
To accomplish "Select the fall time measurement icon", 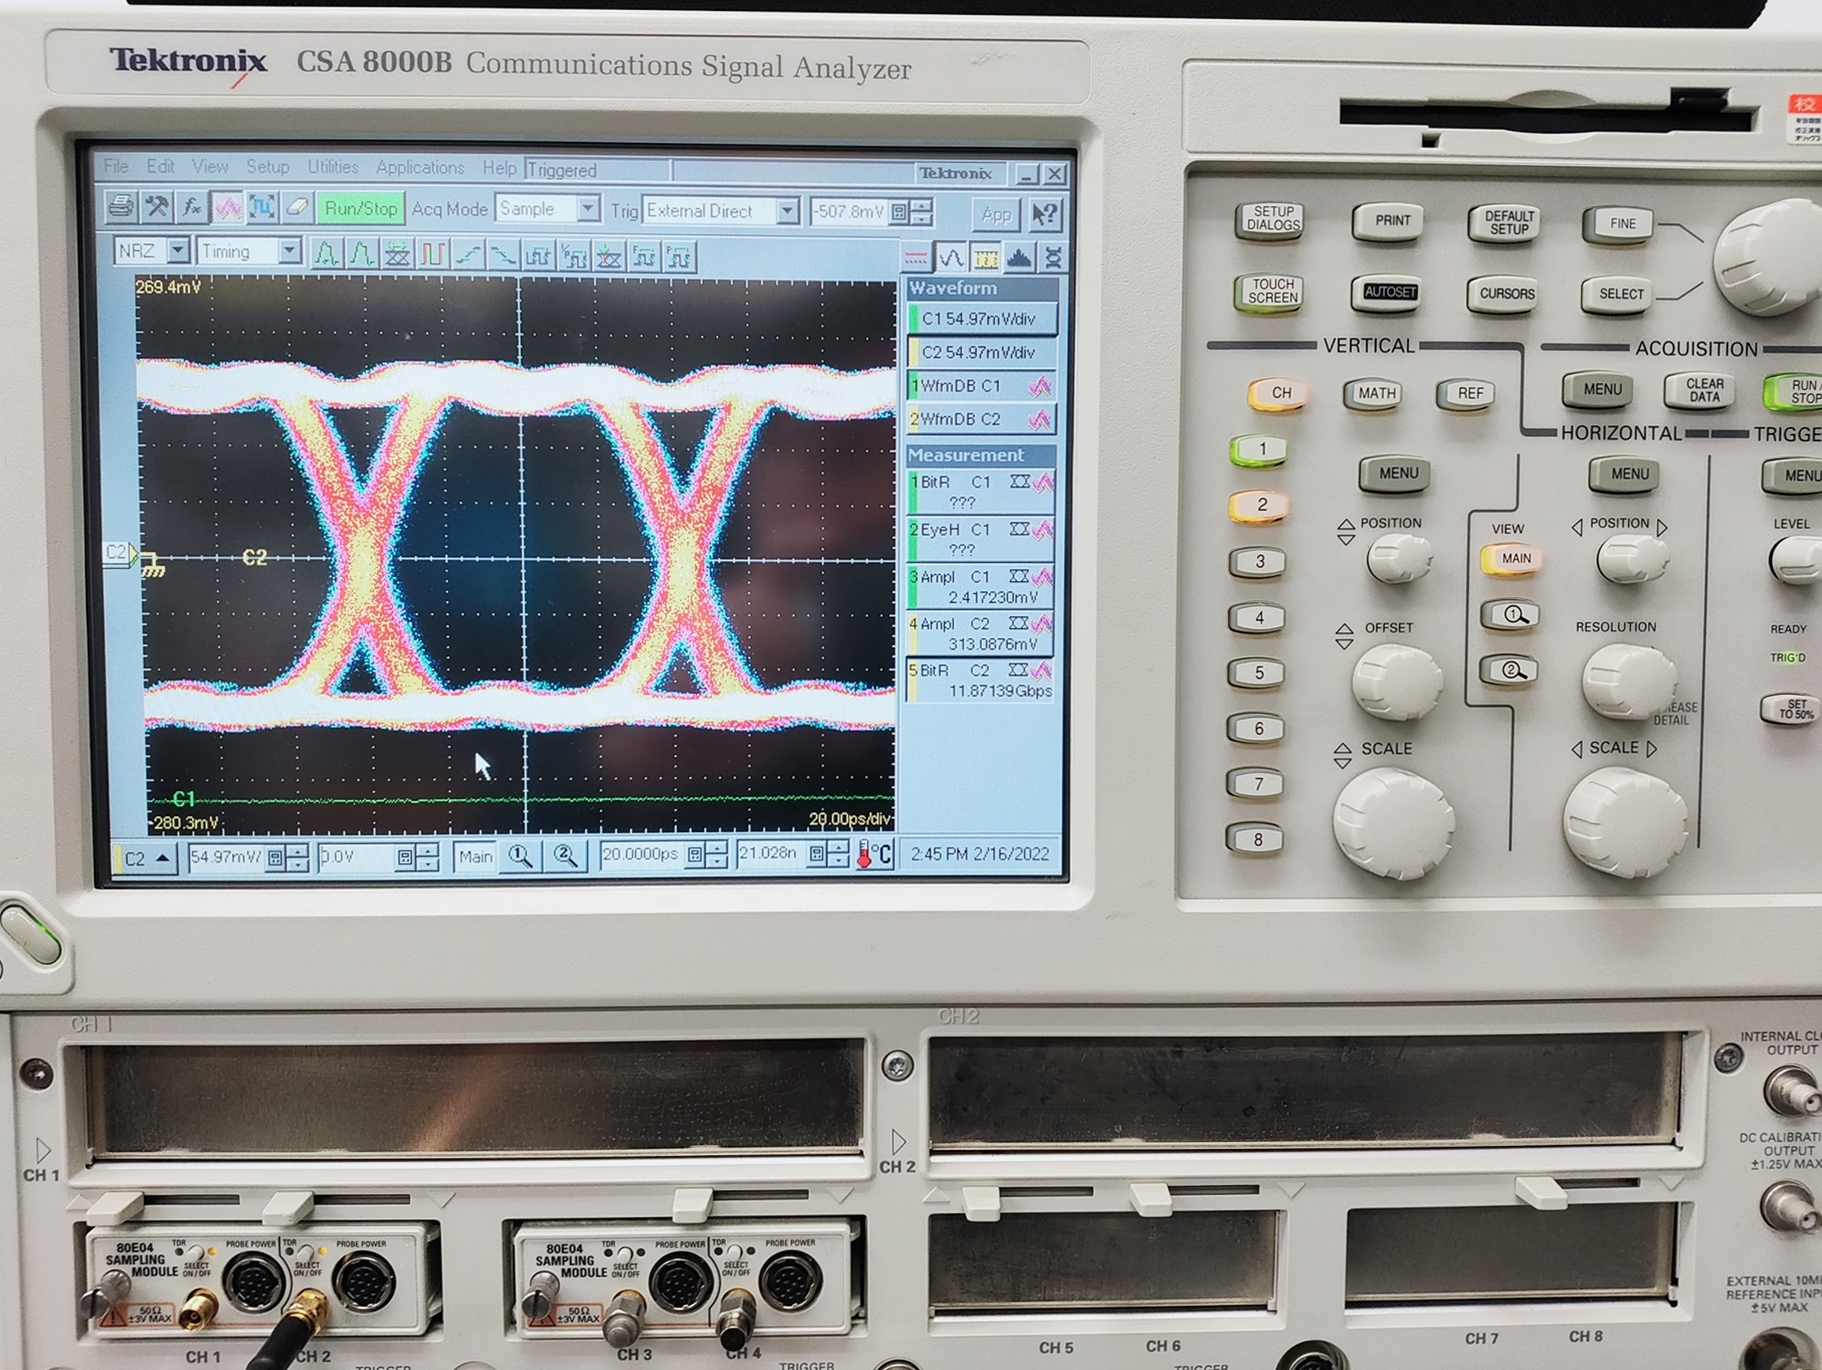I will click(502, 257).
